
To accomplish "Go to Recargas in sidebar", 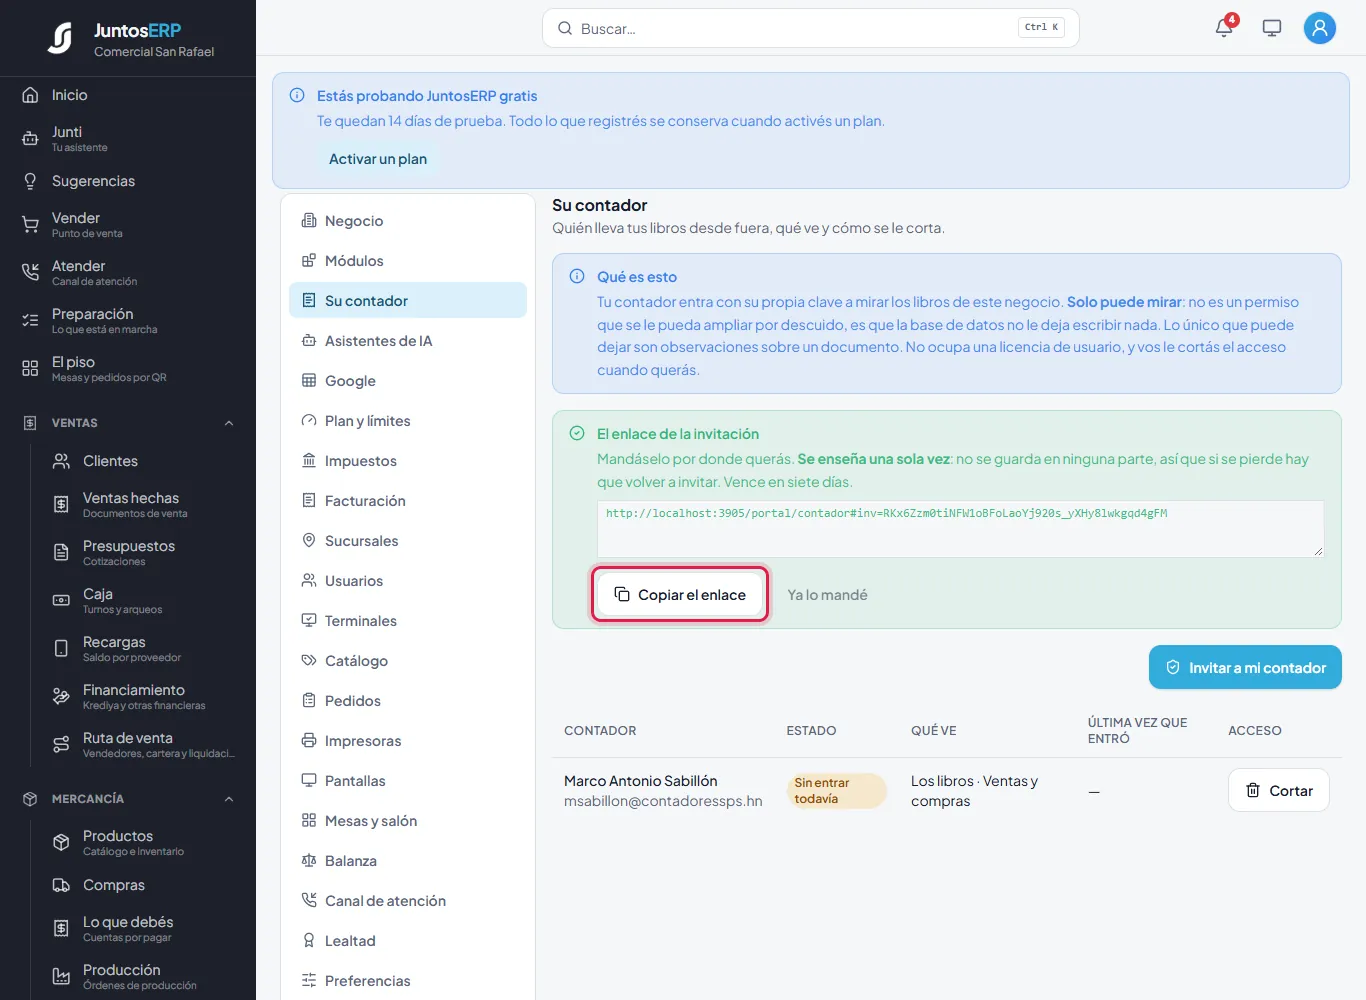I will pos(143,649).
